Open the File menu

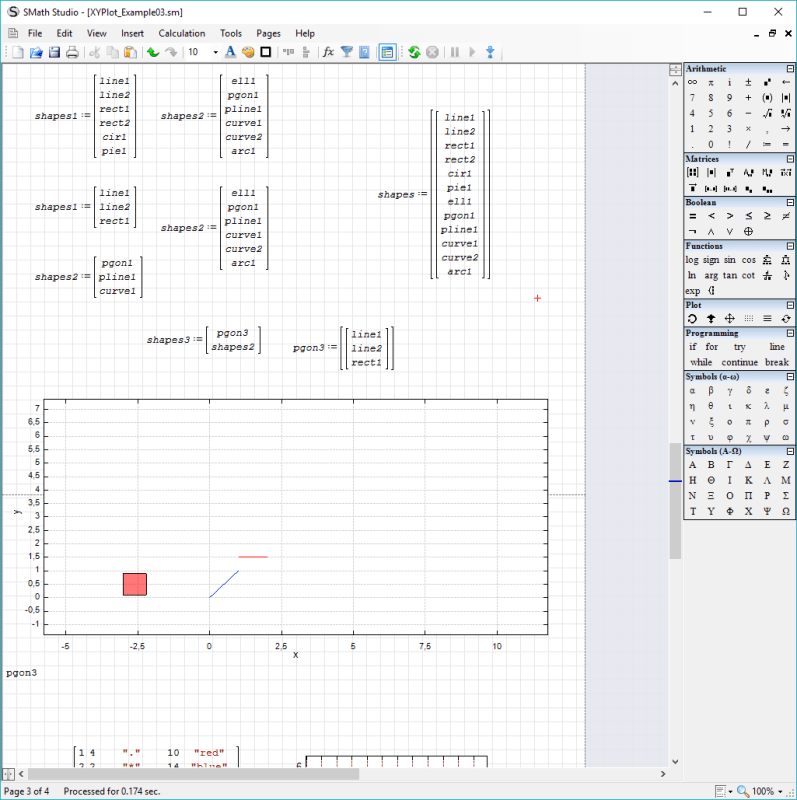tap(35, 34)
